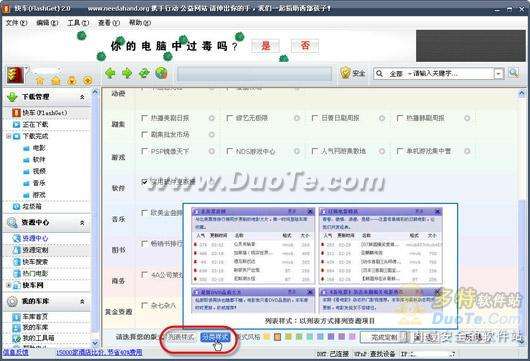530x361 pixels.
Task: Check the PSP related checkbox in 游戏 row
Action: coord(144,151)
